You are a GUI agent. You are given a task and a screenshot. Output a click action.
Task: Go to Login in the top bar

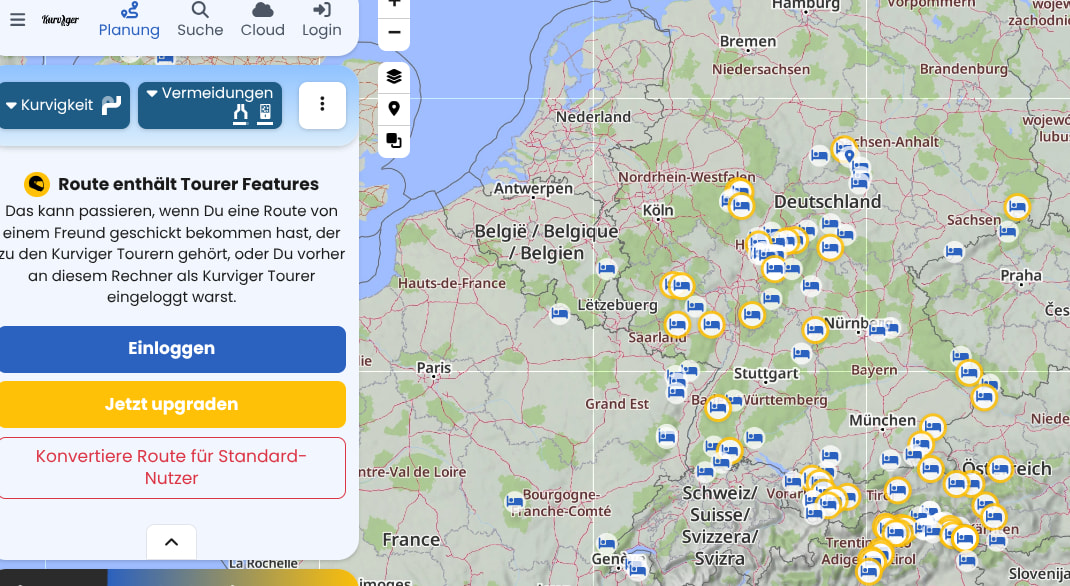[322, 20]
